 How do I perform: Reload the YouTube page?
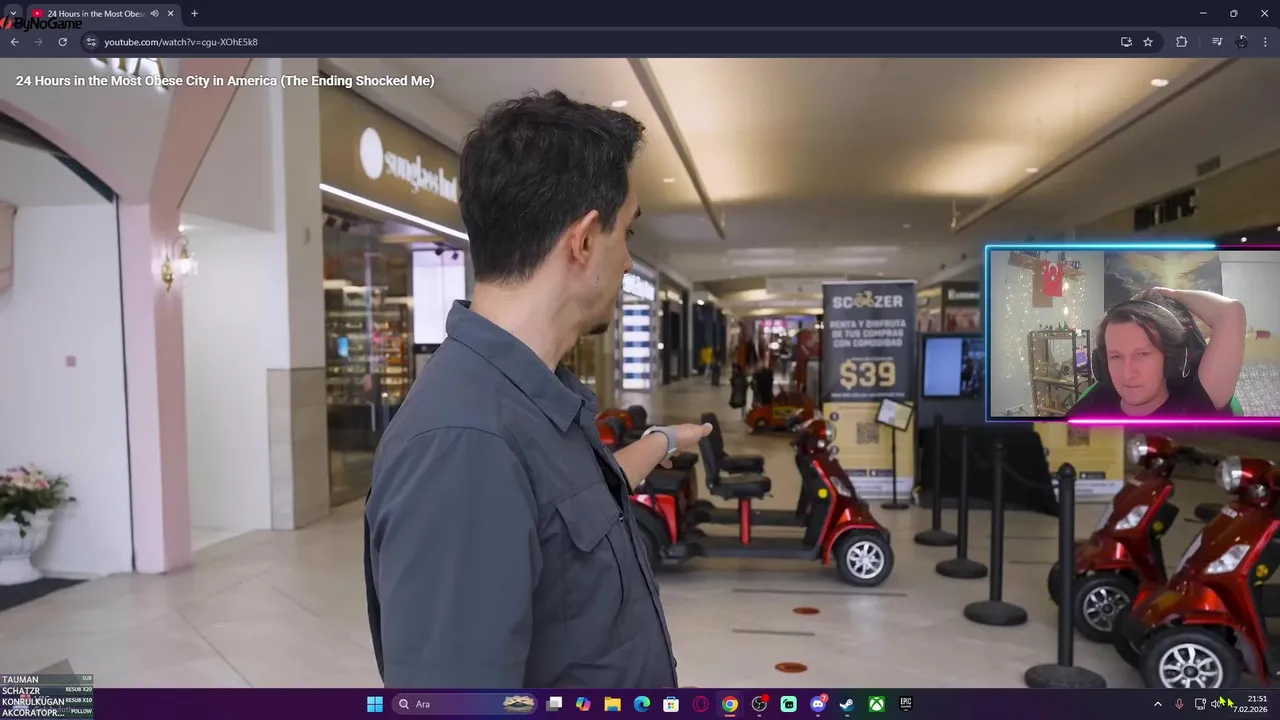62,42
